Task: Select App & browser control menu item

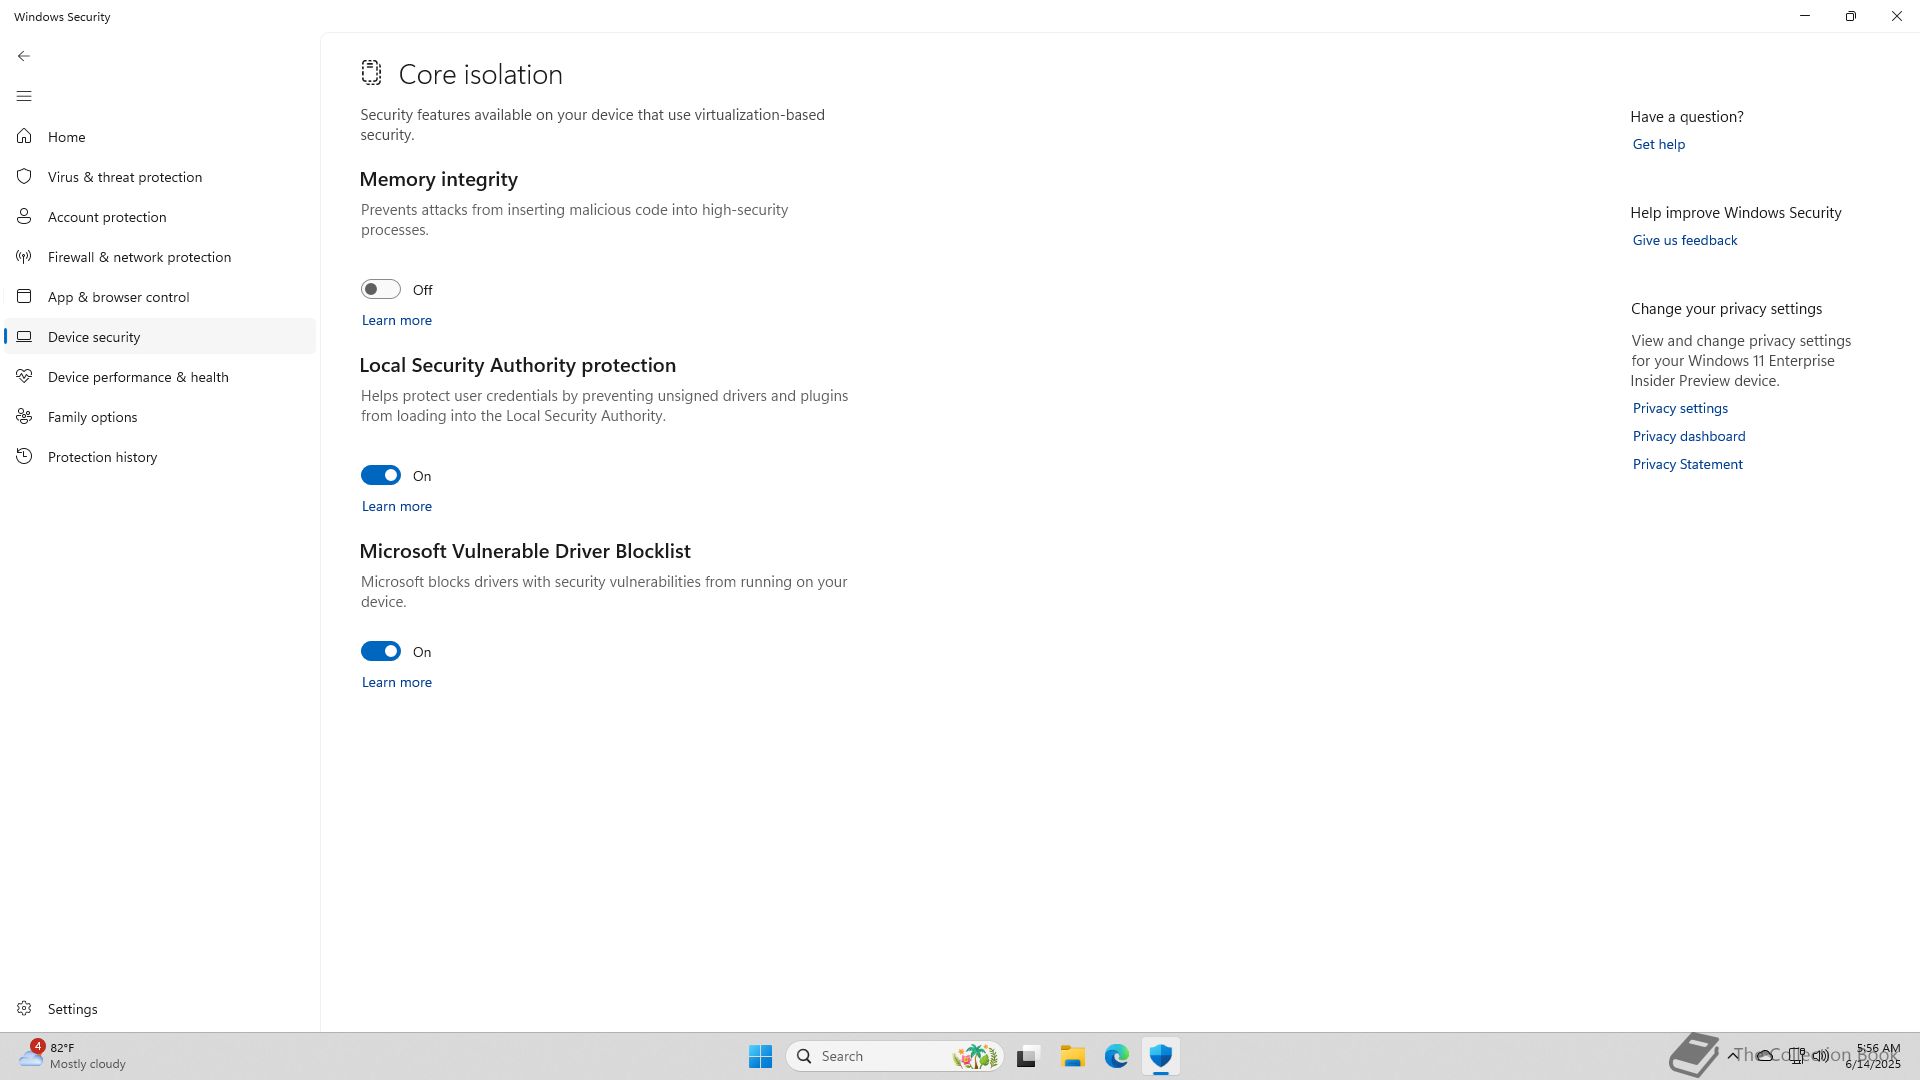Action: (x=118, y=297)
